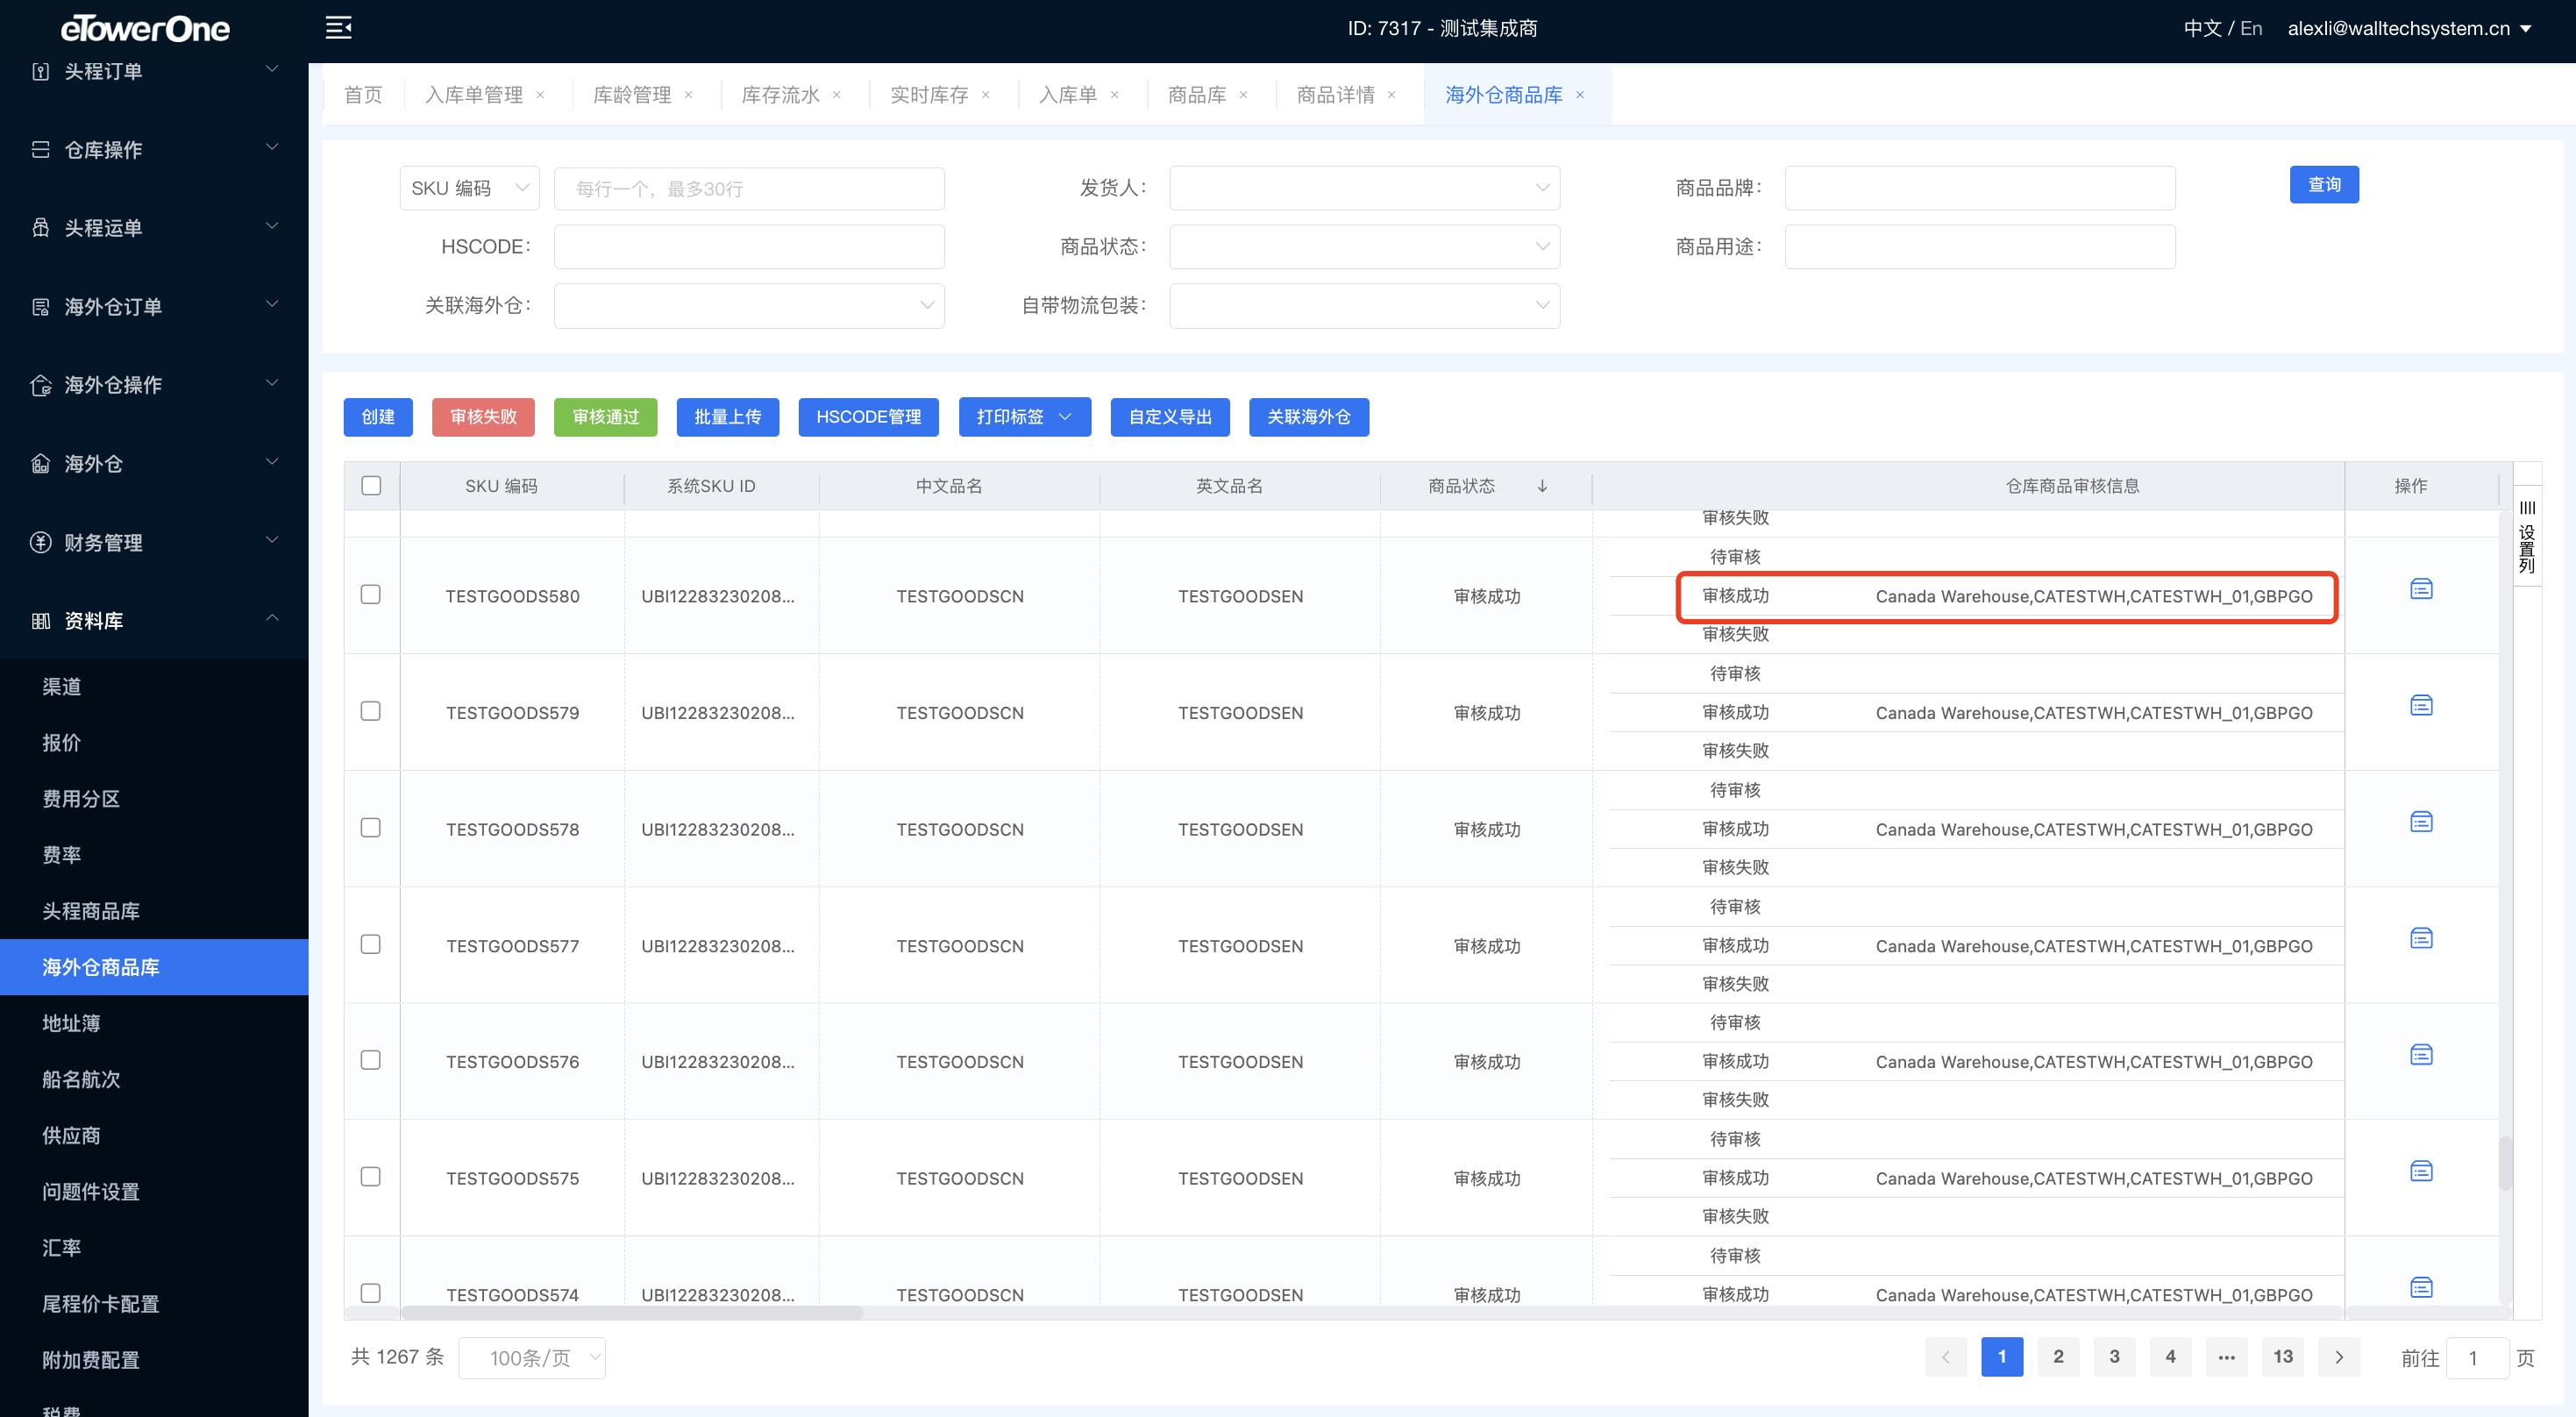Click the 头程运单 sidebar icon

click(x=40, y=228)
